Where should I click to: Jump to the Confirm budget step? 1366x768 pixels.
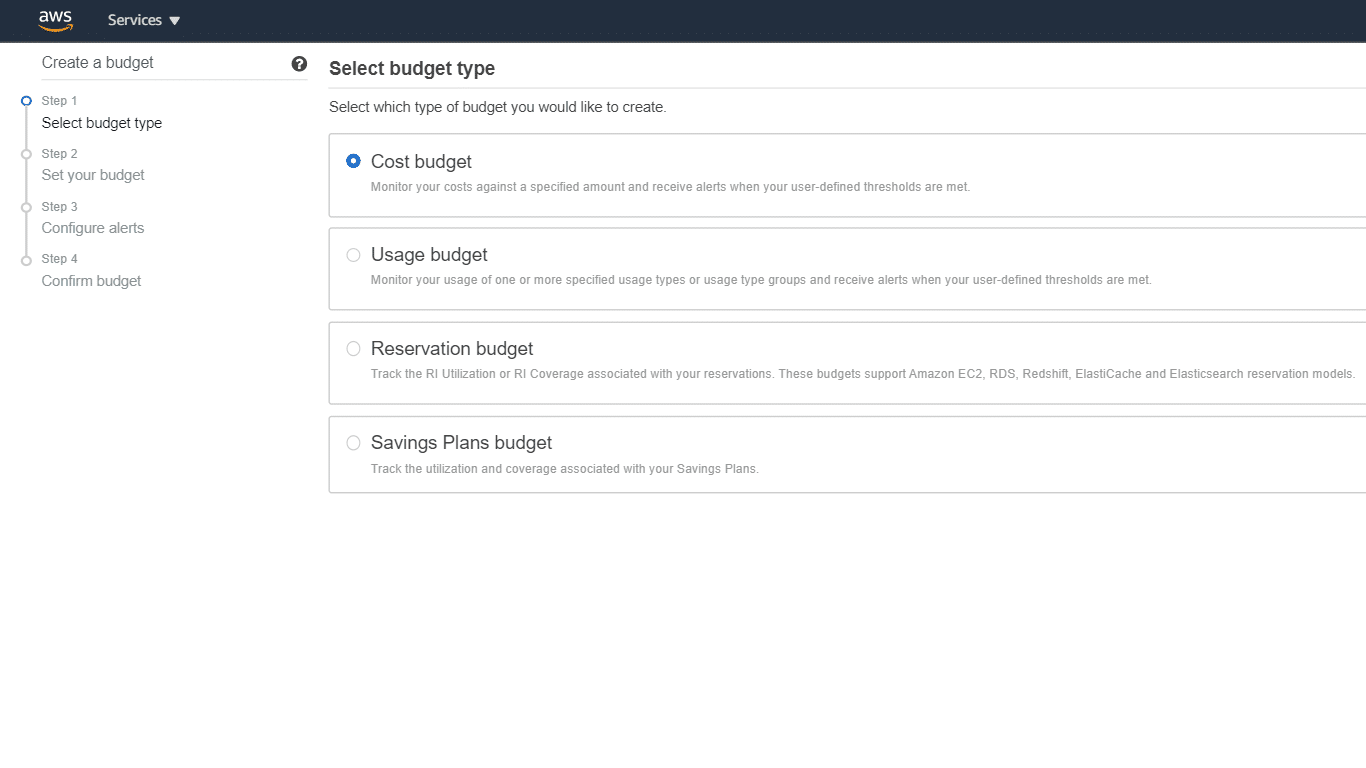(91, 281)
